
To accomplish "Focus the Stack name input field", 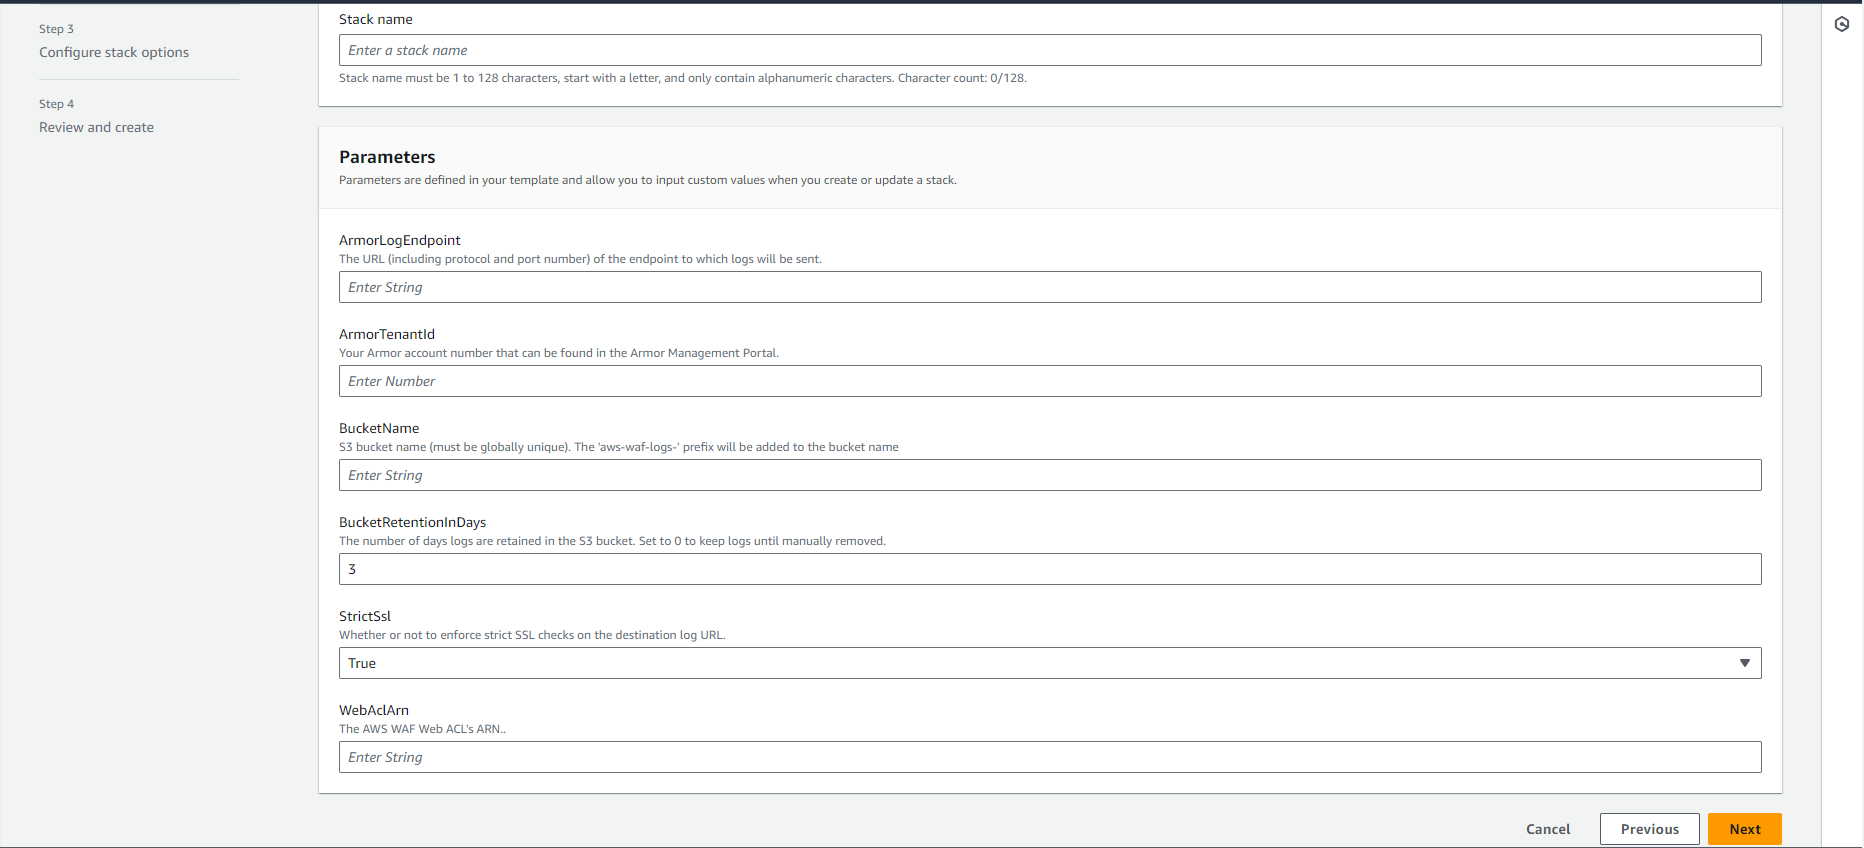I will point(1049,50).
